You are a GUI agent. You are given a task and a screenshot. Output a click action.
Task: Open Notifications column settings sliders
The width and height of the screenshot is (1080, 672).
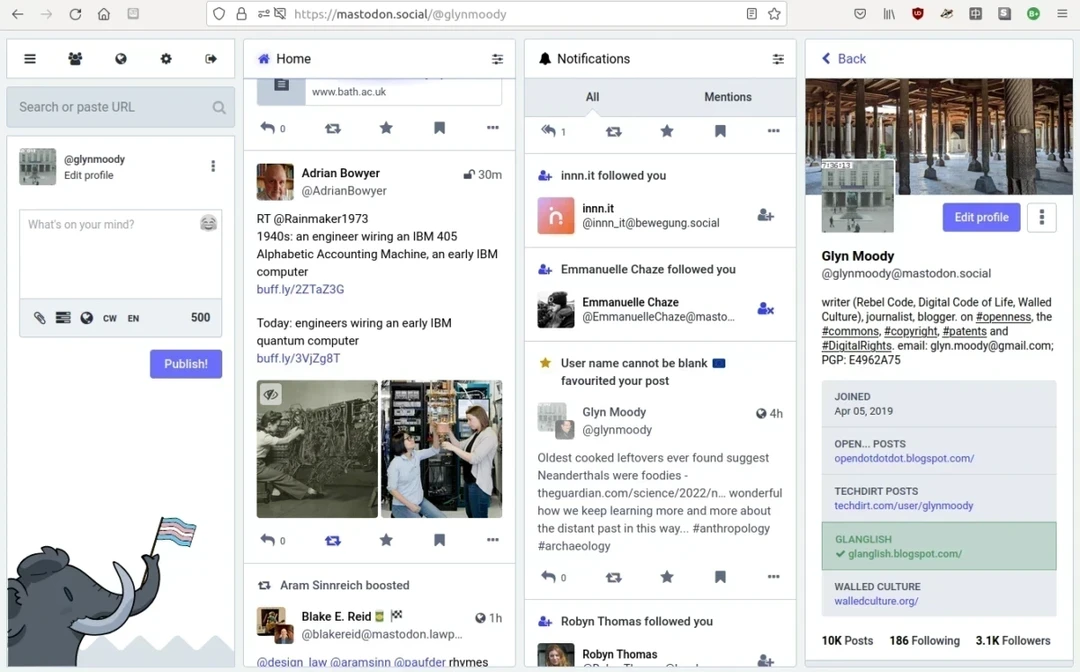(x=778, y=59)
